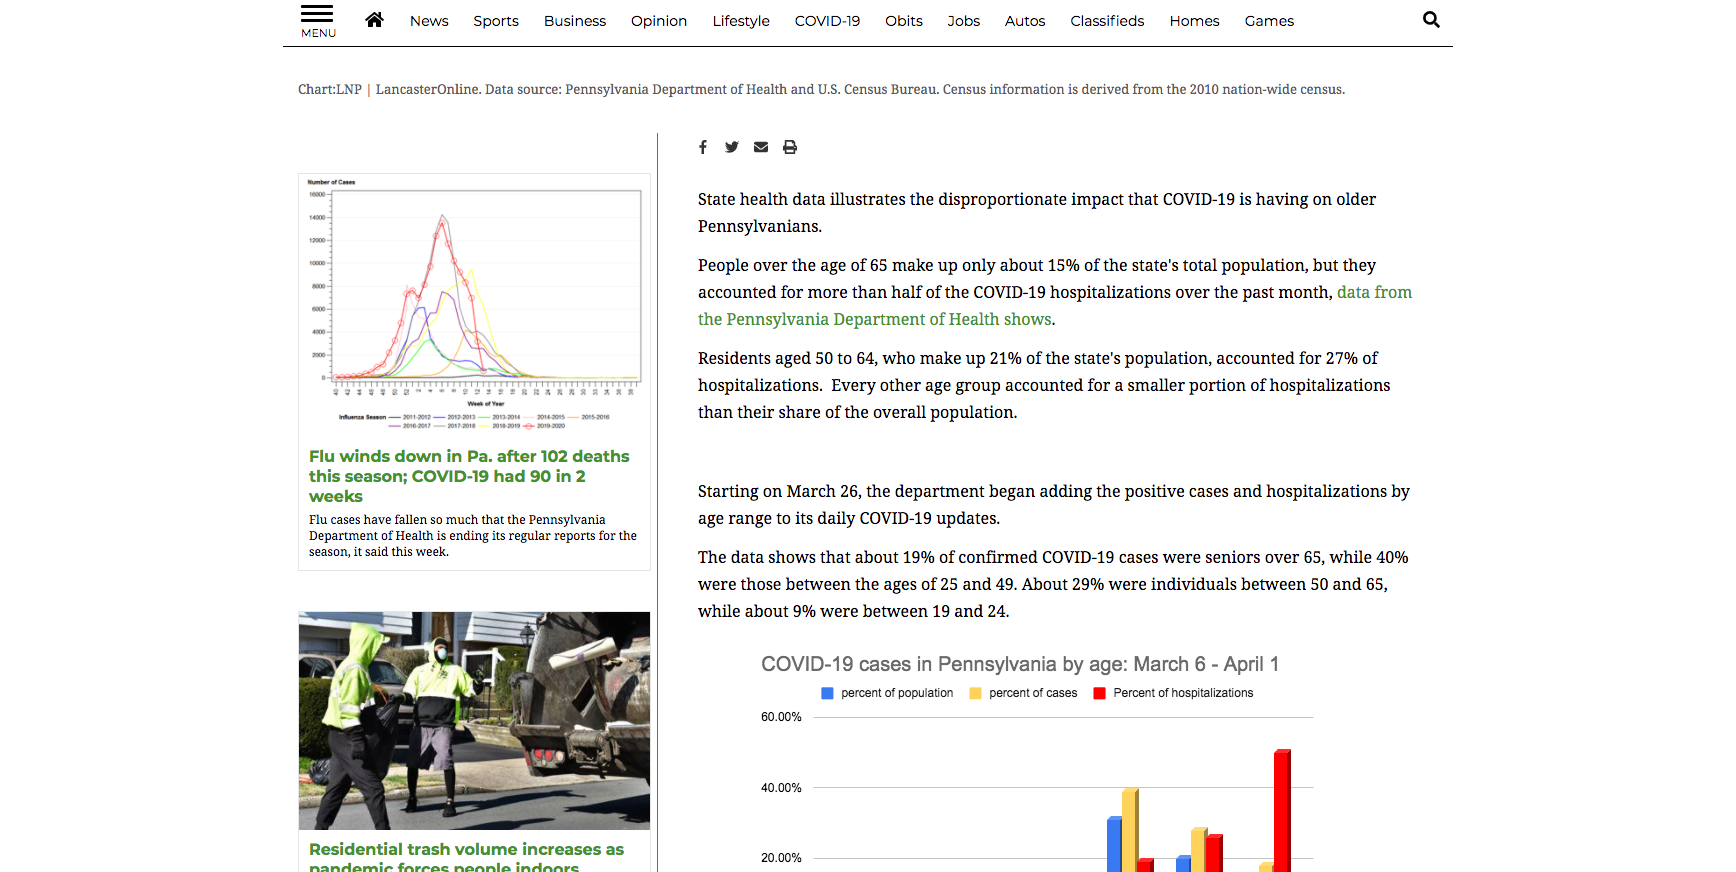
Task: Share article on Facebook
Action: 703,147
